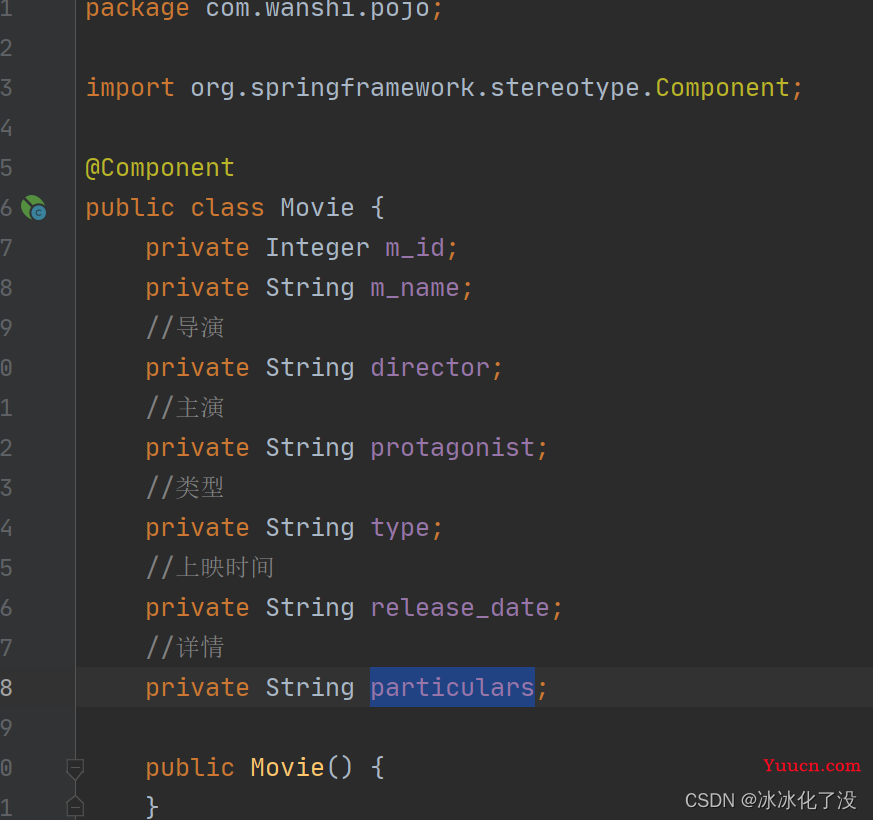Image resolution: width=873 pixels, height=820 pixels.
Task: Click the comment //详情
Action: (185, 648)
